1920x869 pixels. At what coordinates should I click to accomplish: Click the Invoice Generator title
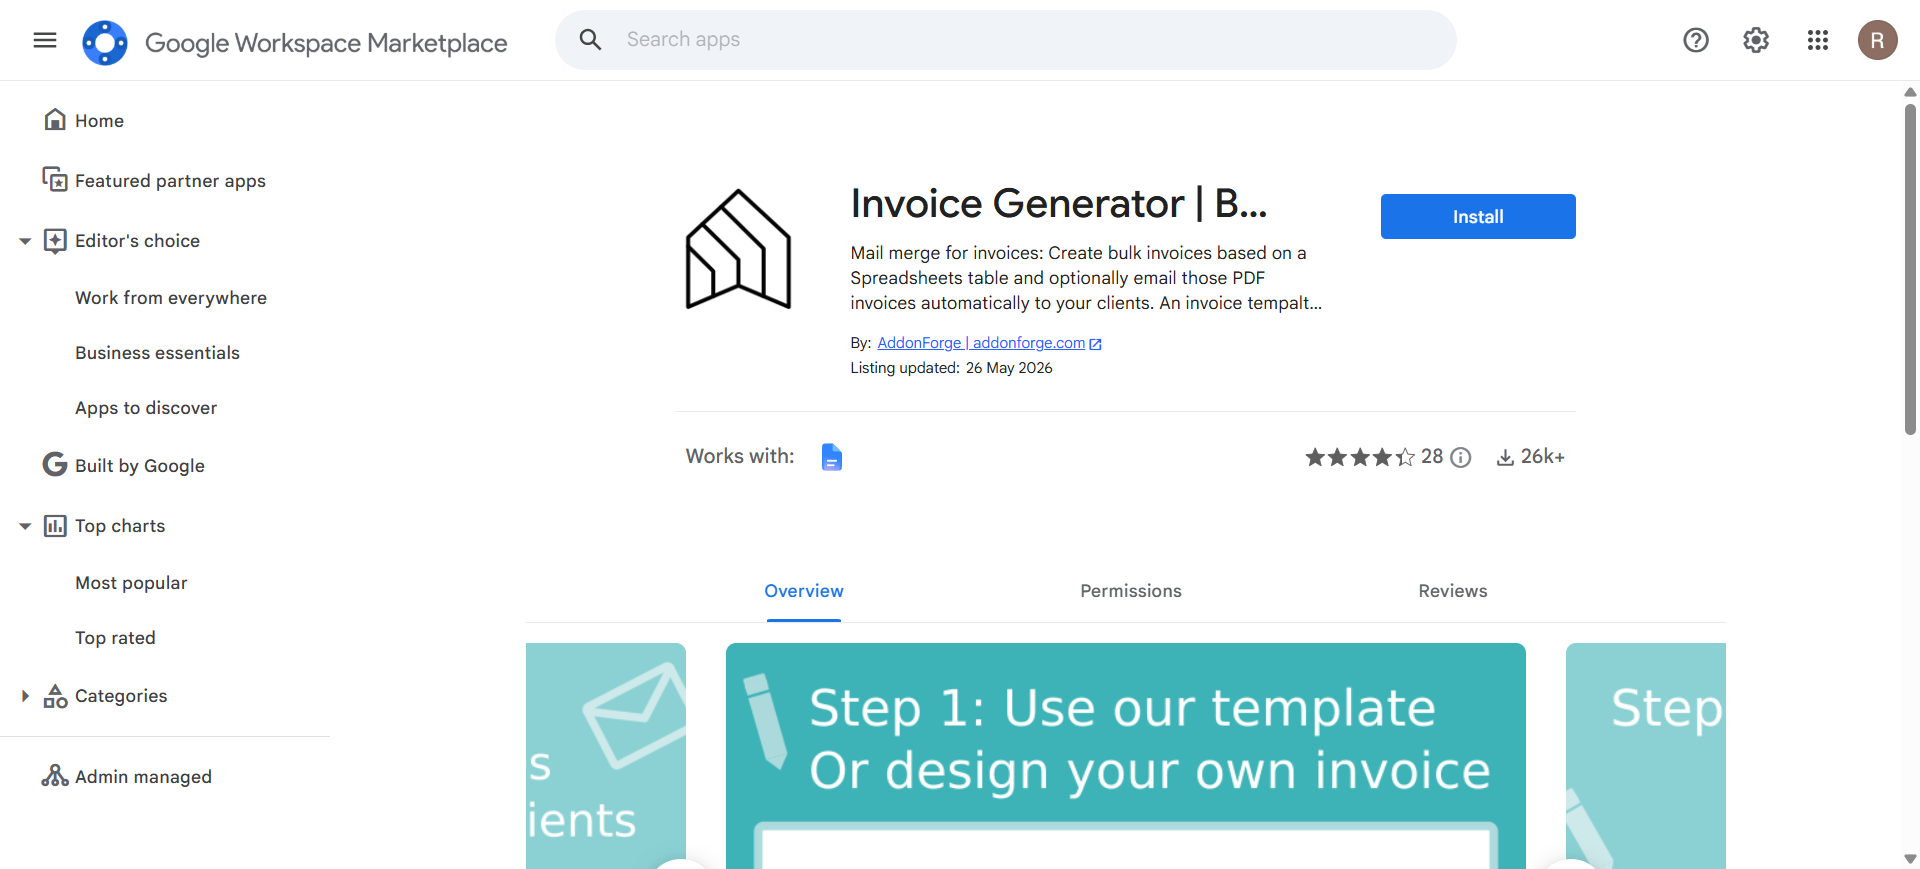tap(1059, 204)
